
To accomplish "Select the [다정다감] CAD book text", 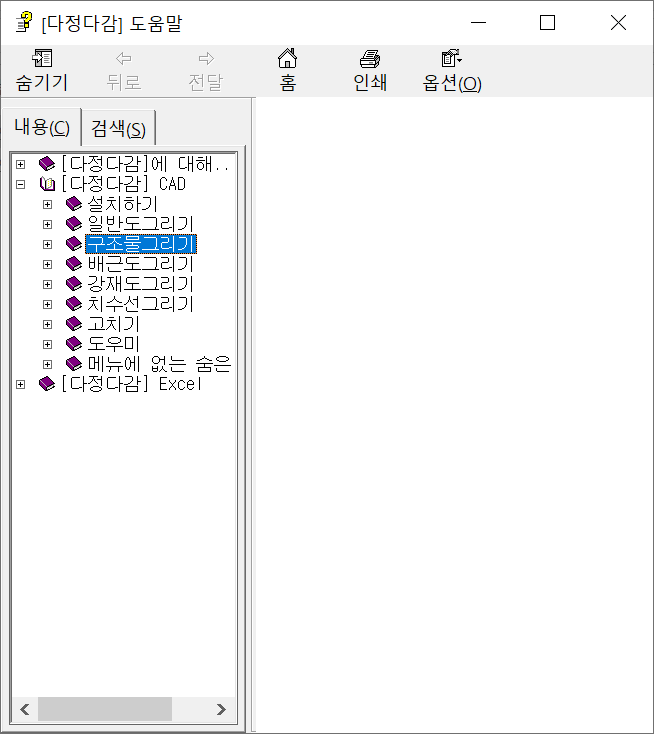I will [124, 184].
